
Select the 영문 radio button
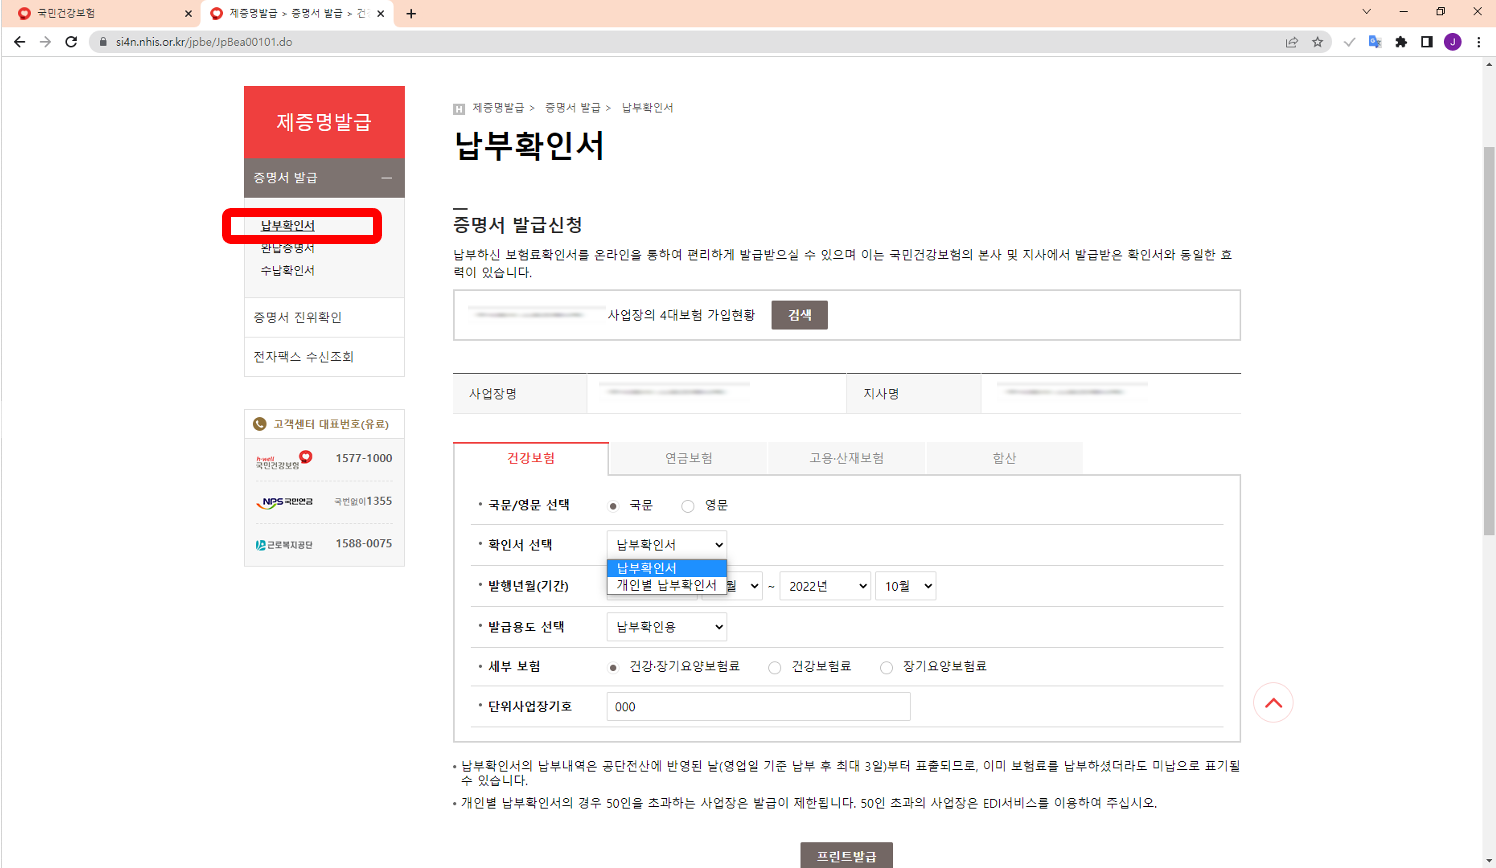(687, 505)
